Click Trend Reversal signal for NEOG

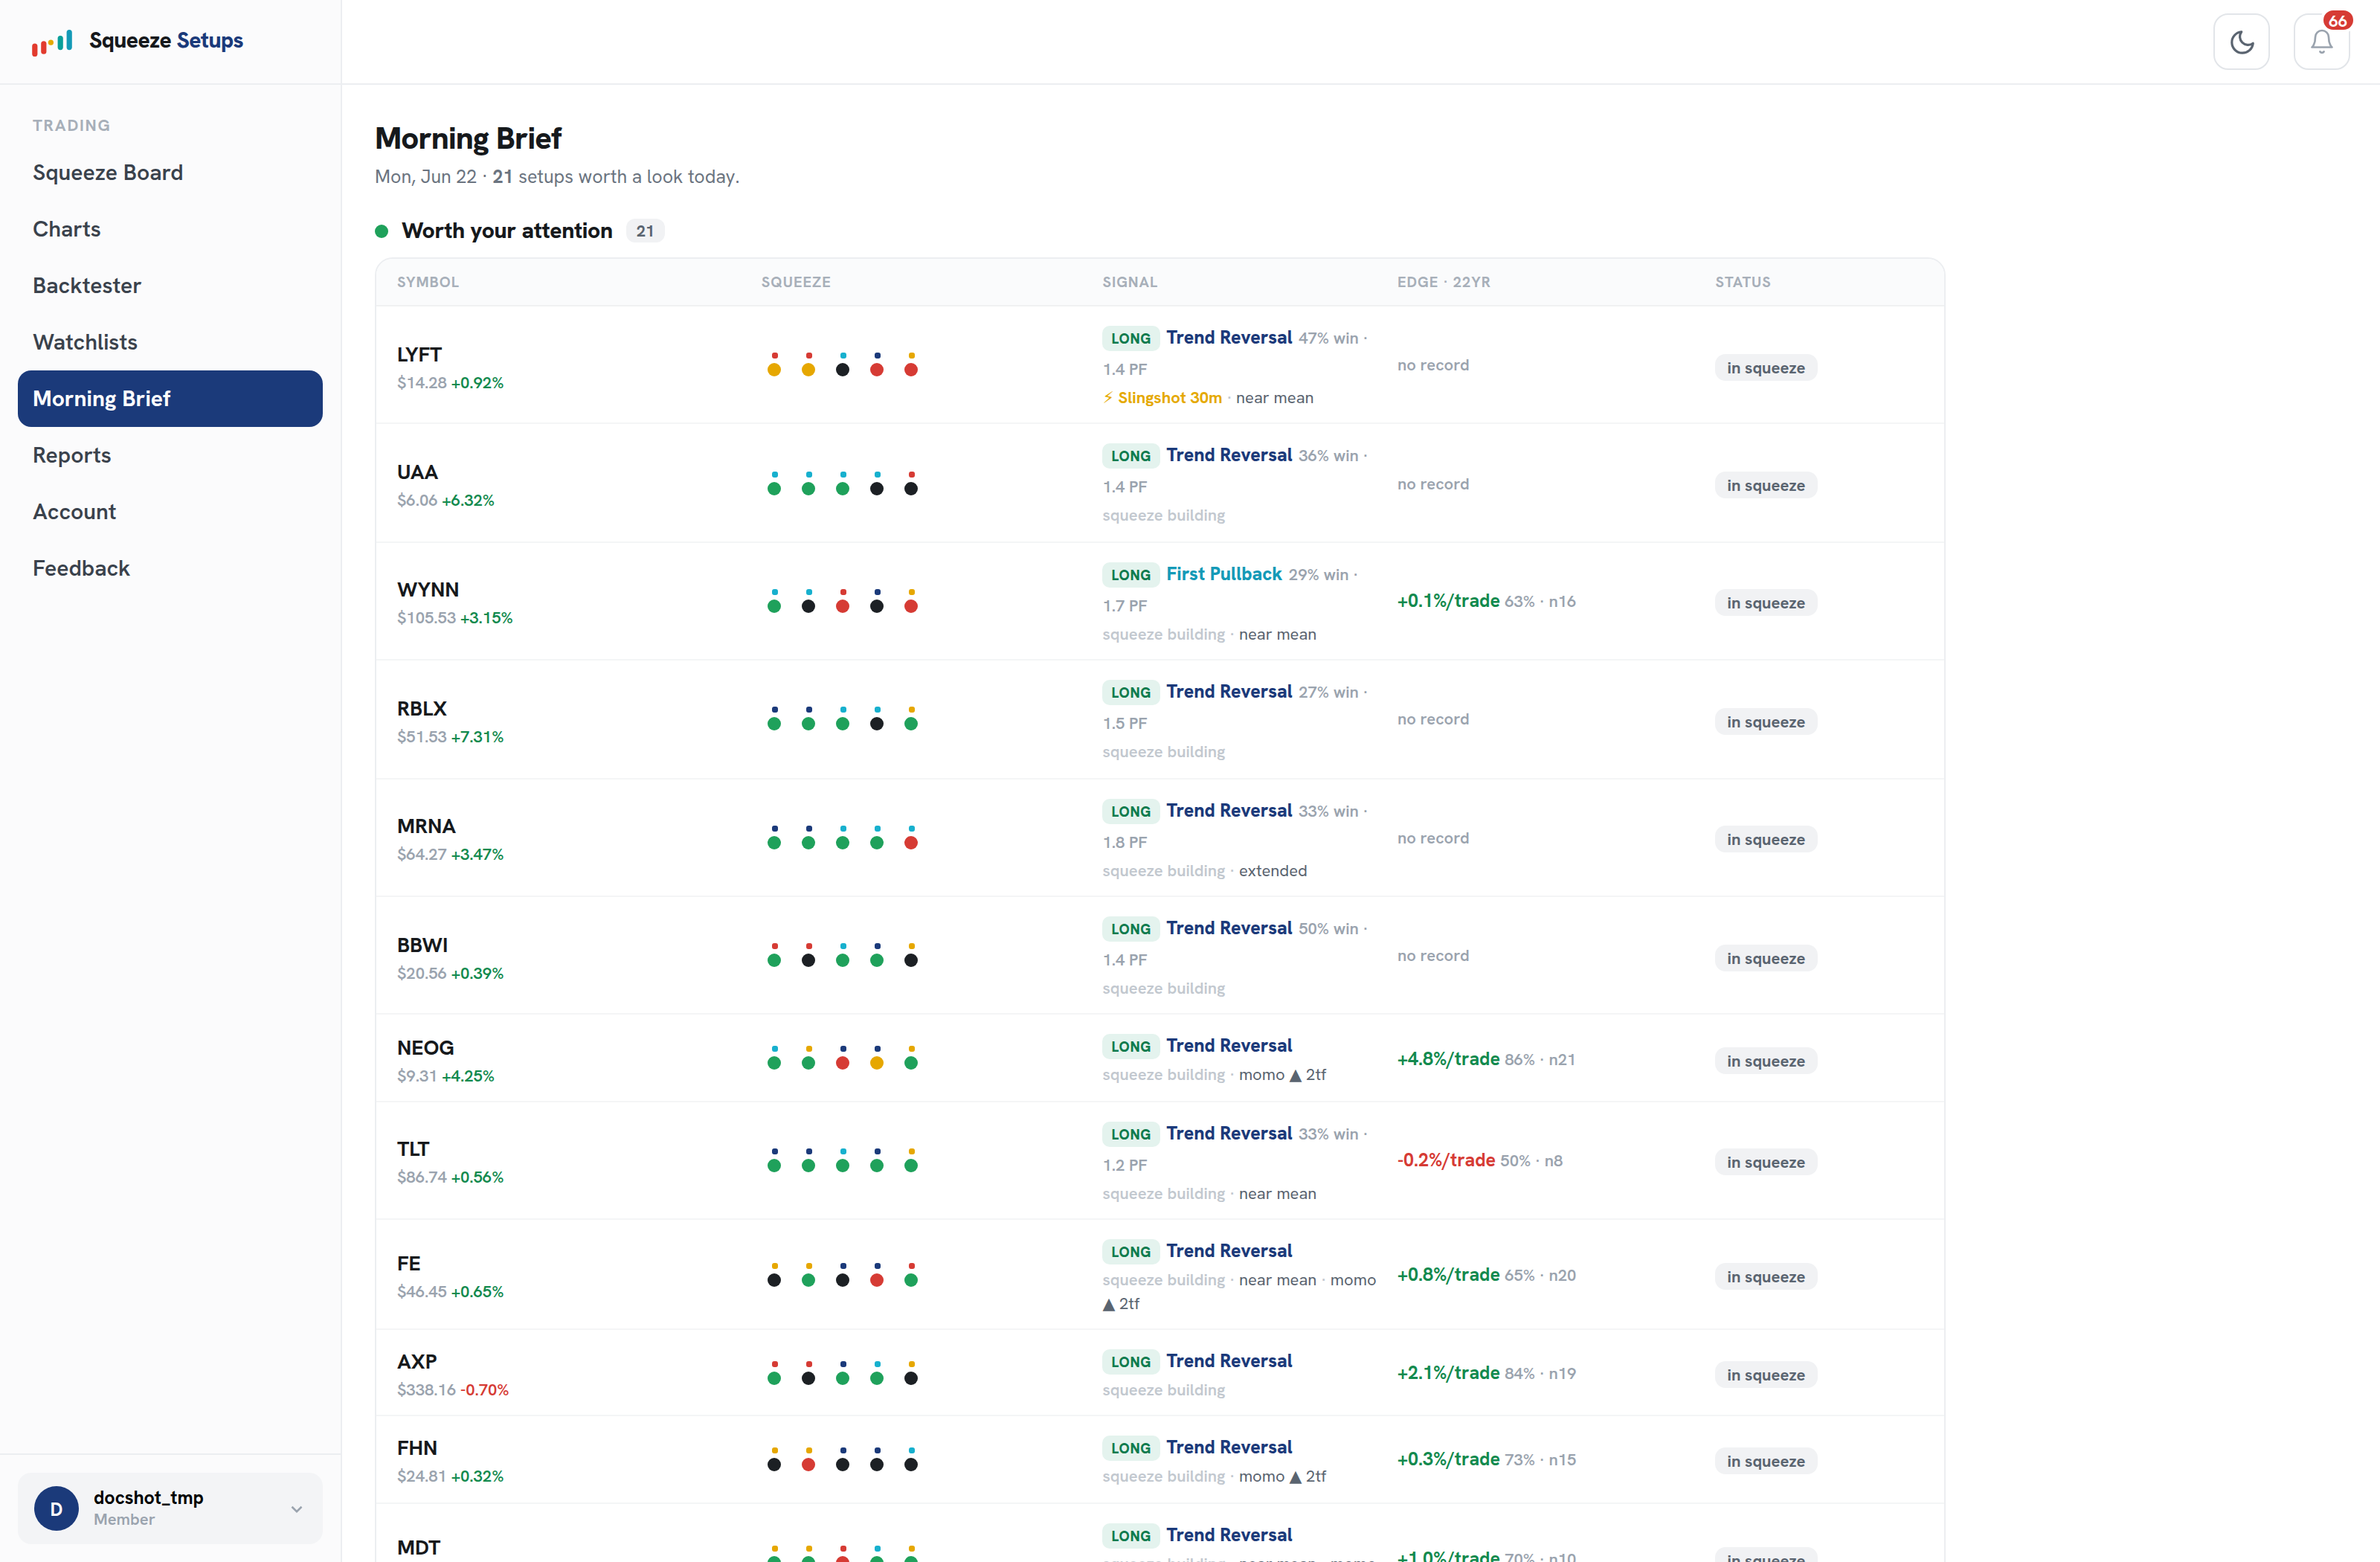pos(1229,1045)
